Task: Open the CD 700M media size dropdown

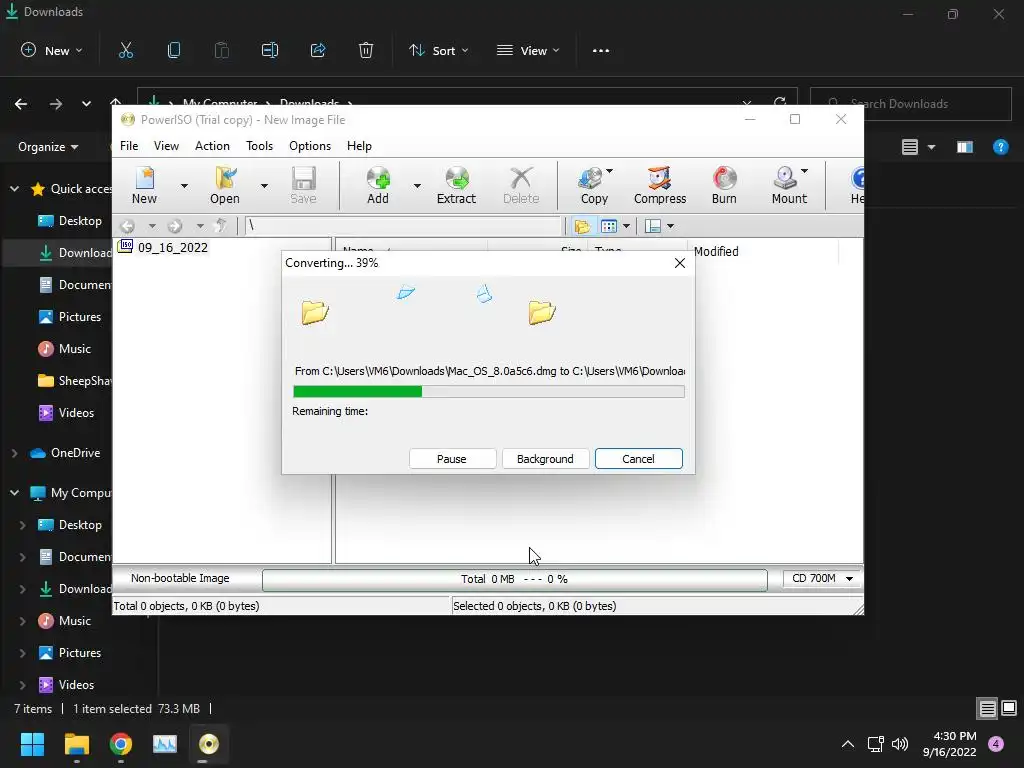Action: 822,579
